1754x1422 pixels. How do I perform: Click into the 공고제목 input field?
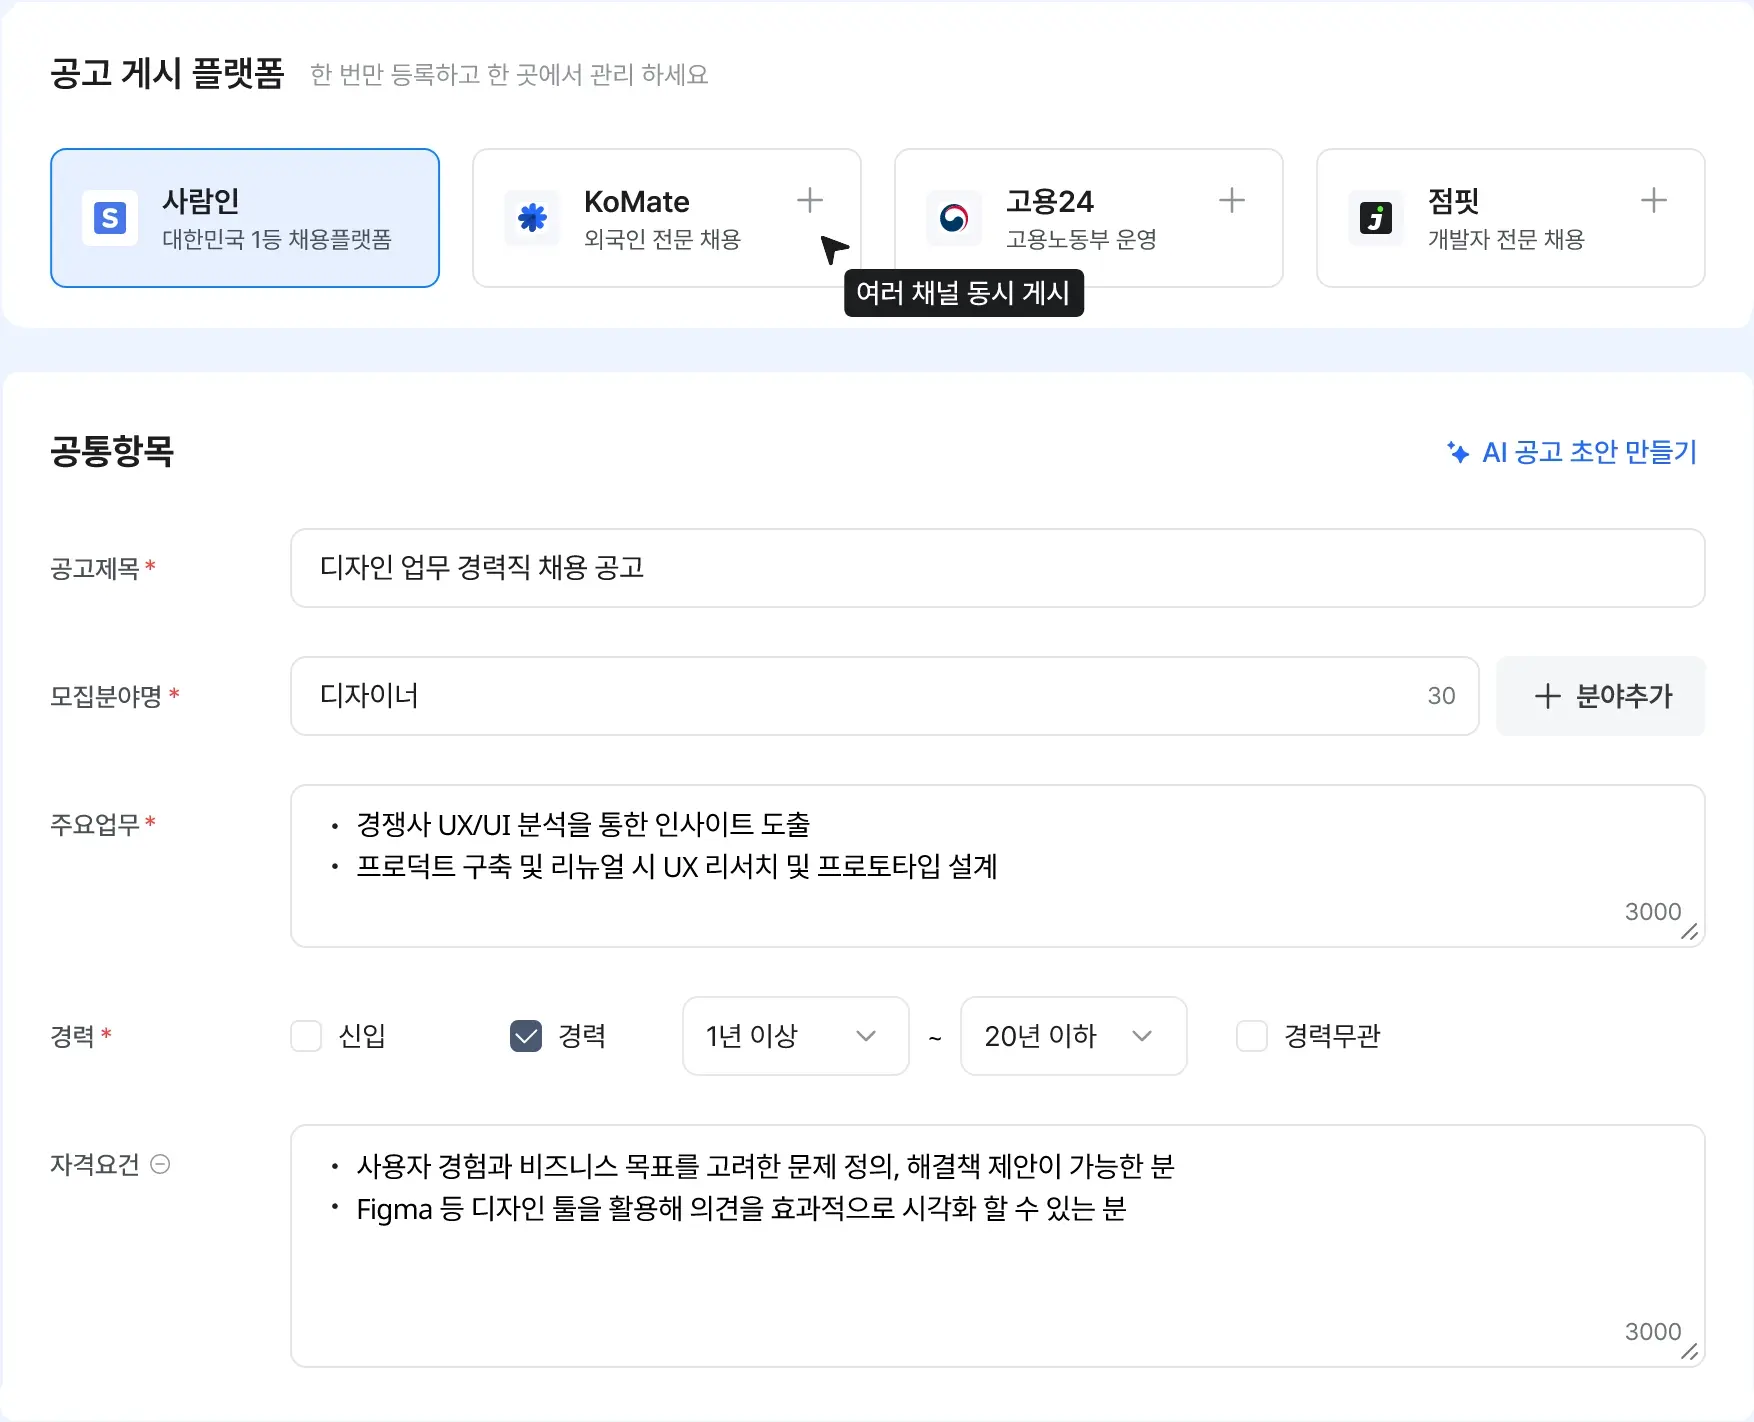coord(998,568)
